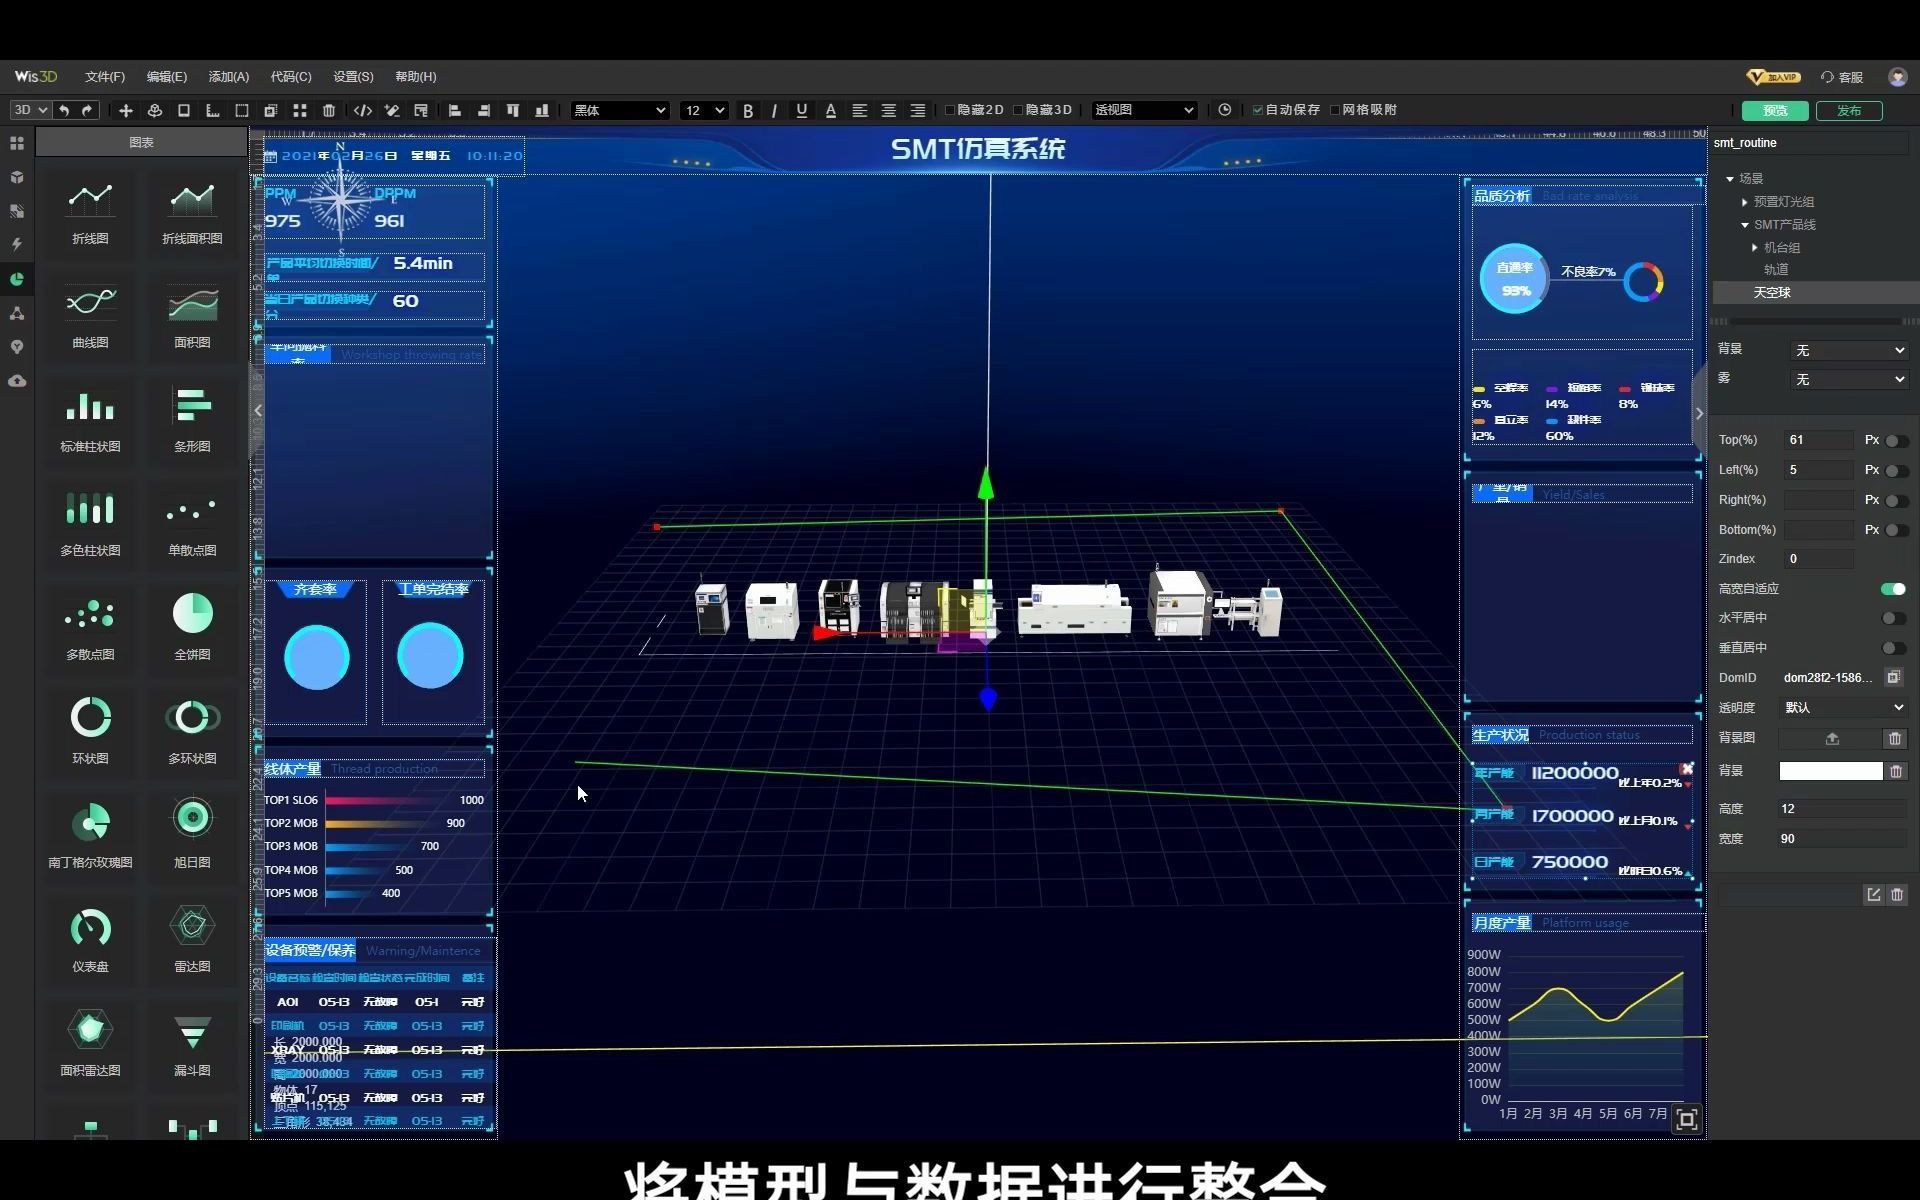Click the underline formatting icon
Viewport: 1920px width, 1200px height.
coord(801,110)
